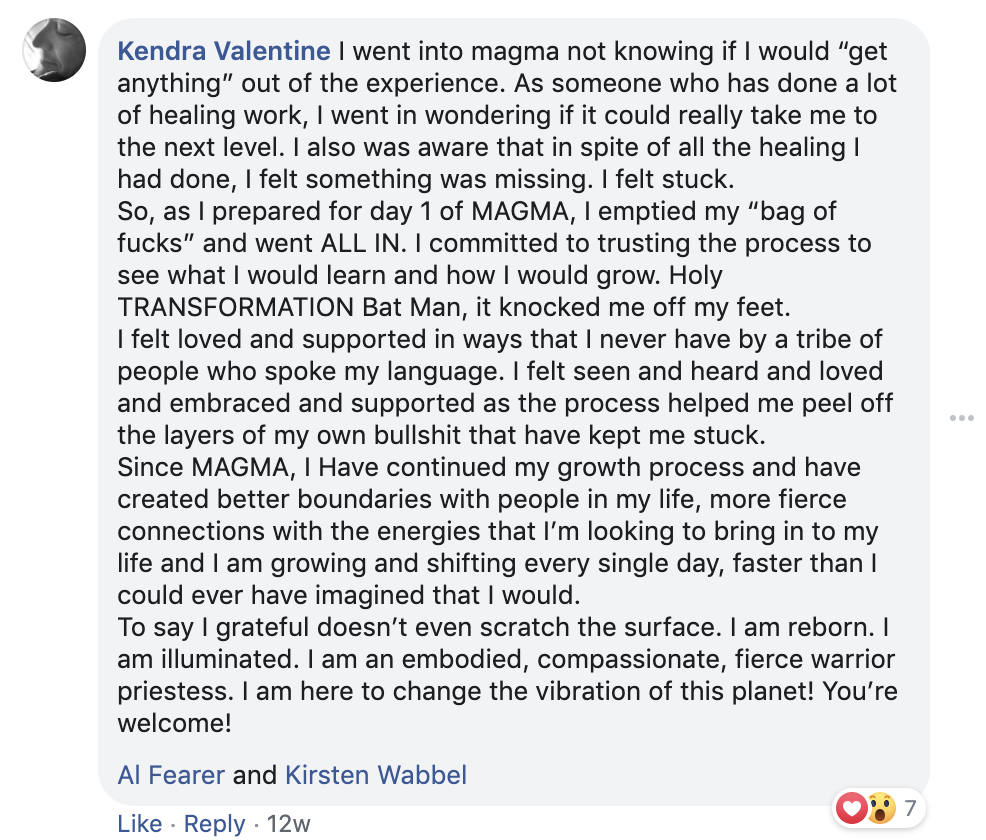Open the three-dot comment options menu
Screen dimensions: 986x840
click(x=962, y=418)
